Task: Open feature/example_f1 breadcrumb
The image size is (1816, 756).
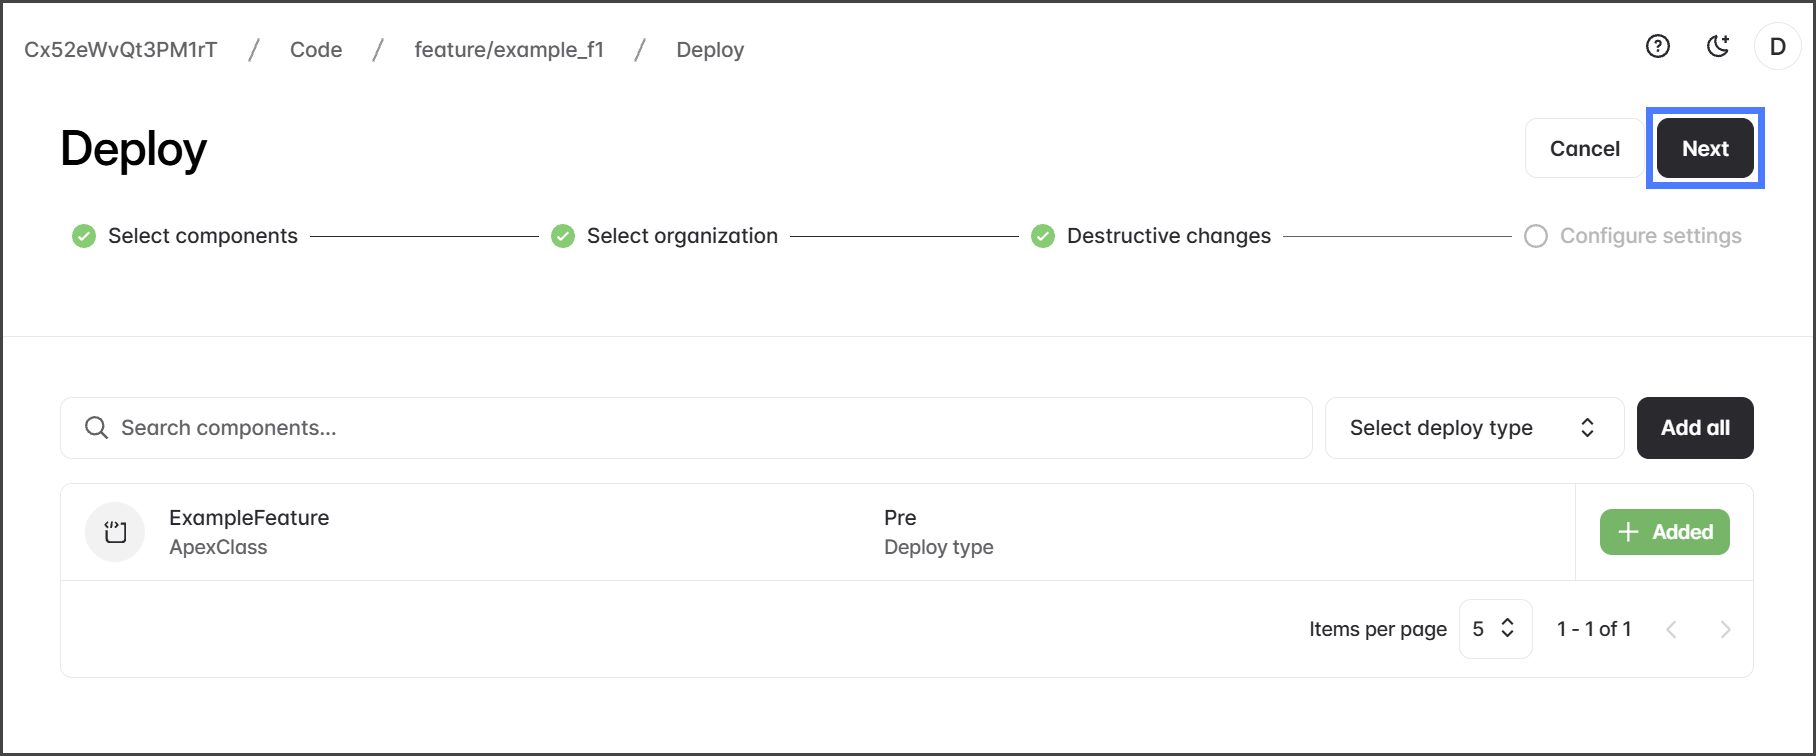Action: tap(509, 50)
